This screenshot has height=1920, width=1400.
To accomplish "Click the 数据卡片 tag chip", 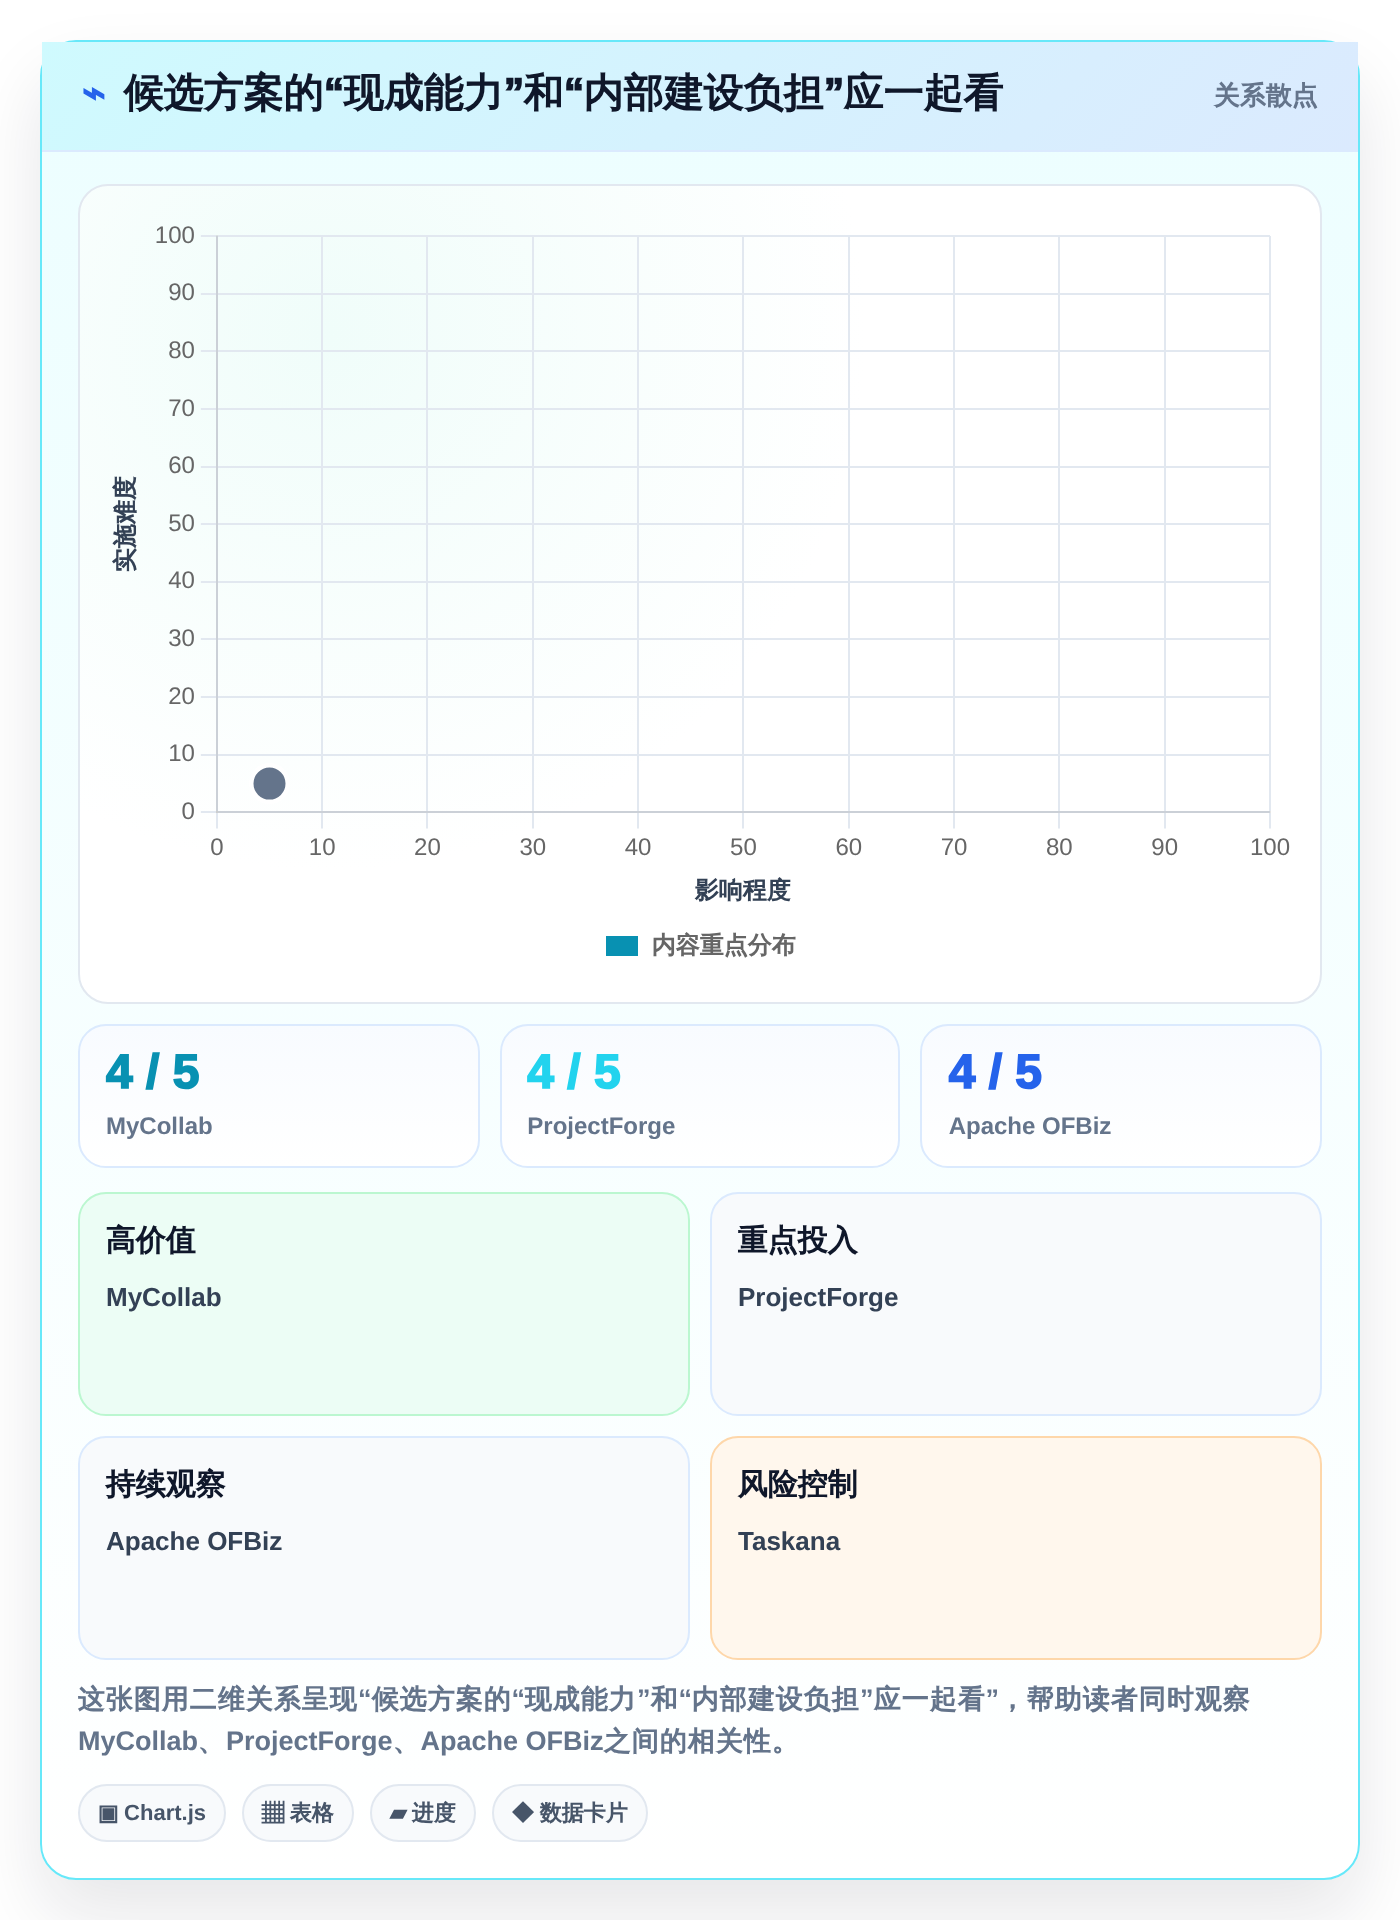I will tap(570, 1813).
